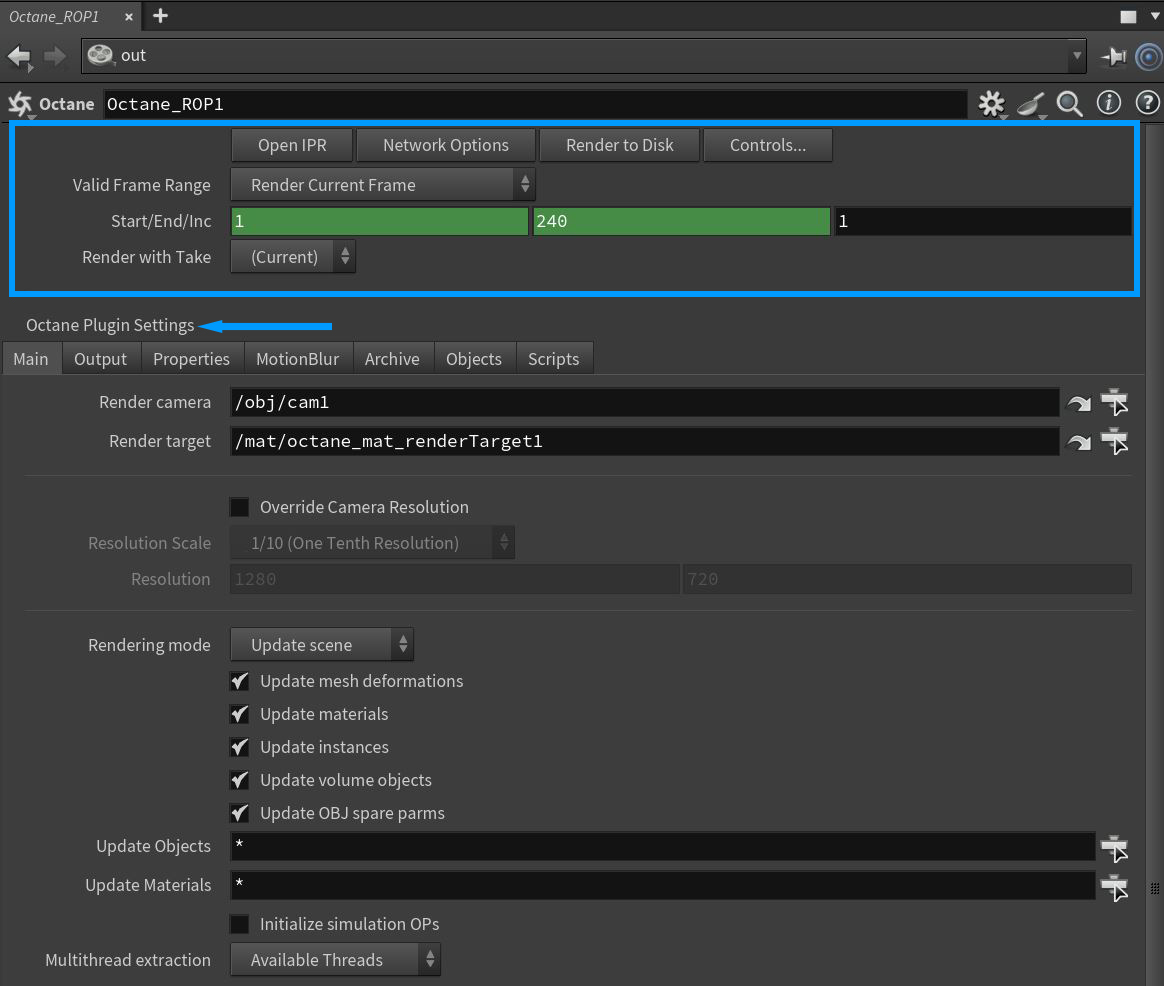Screen dimensions: 1164x986
Task: Jump to the Render camera operator arrow icon
Action: [1079, 403]
